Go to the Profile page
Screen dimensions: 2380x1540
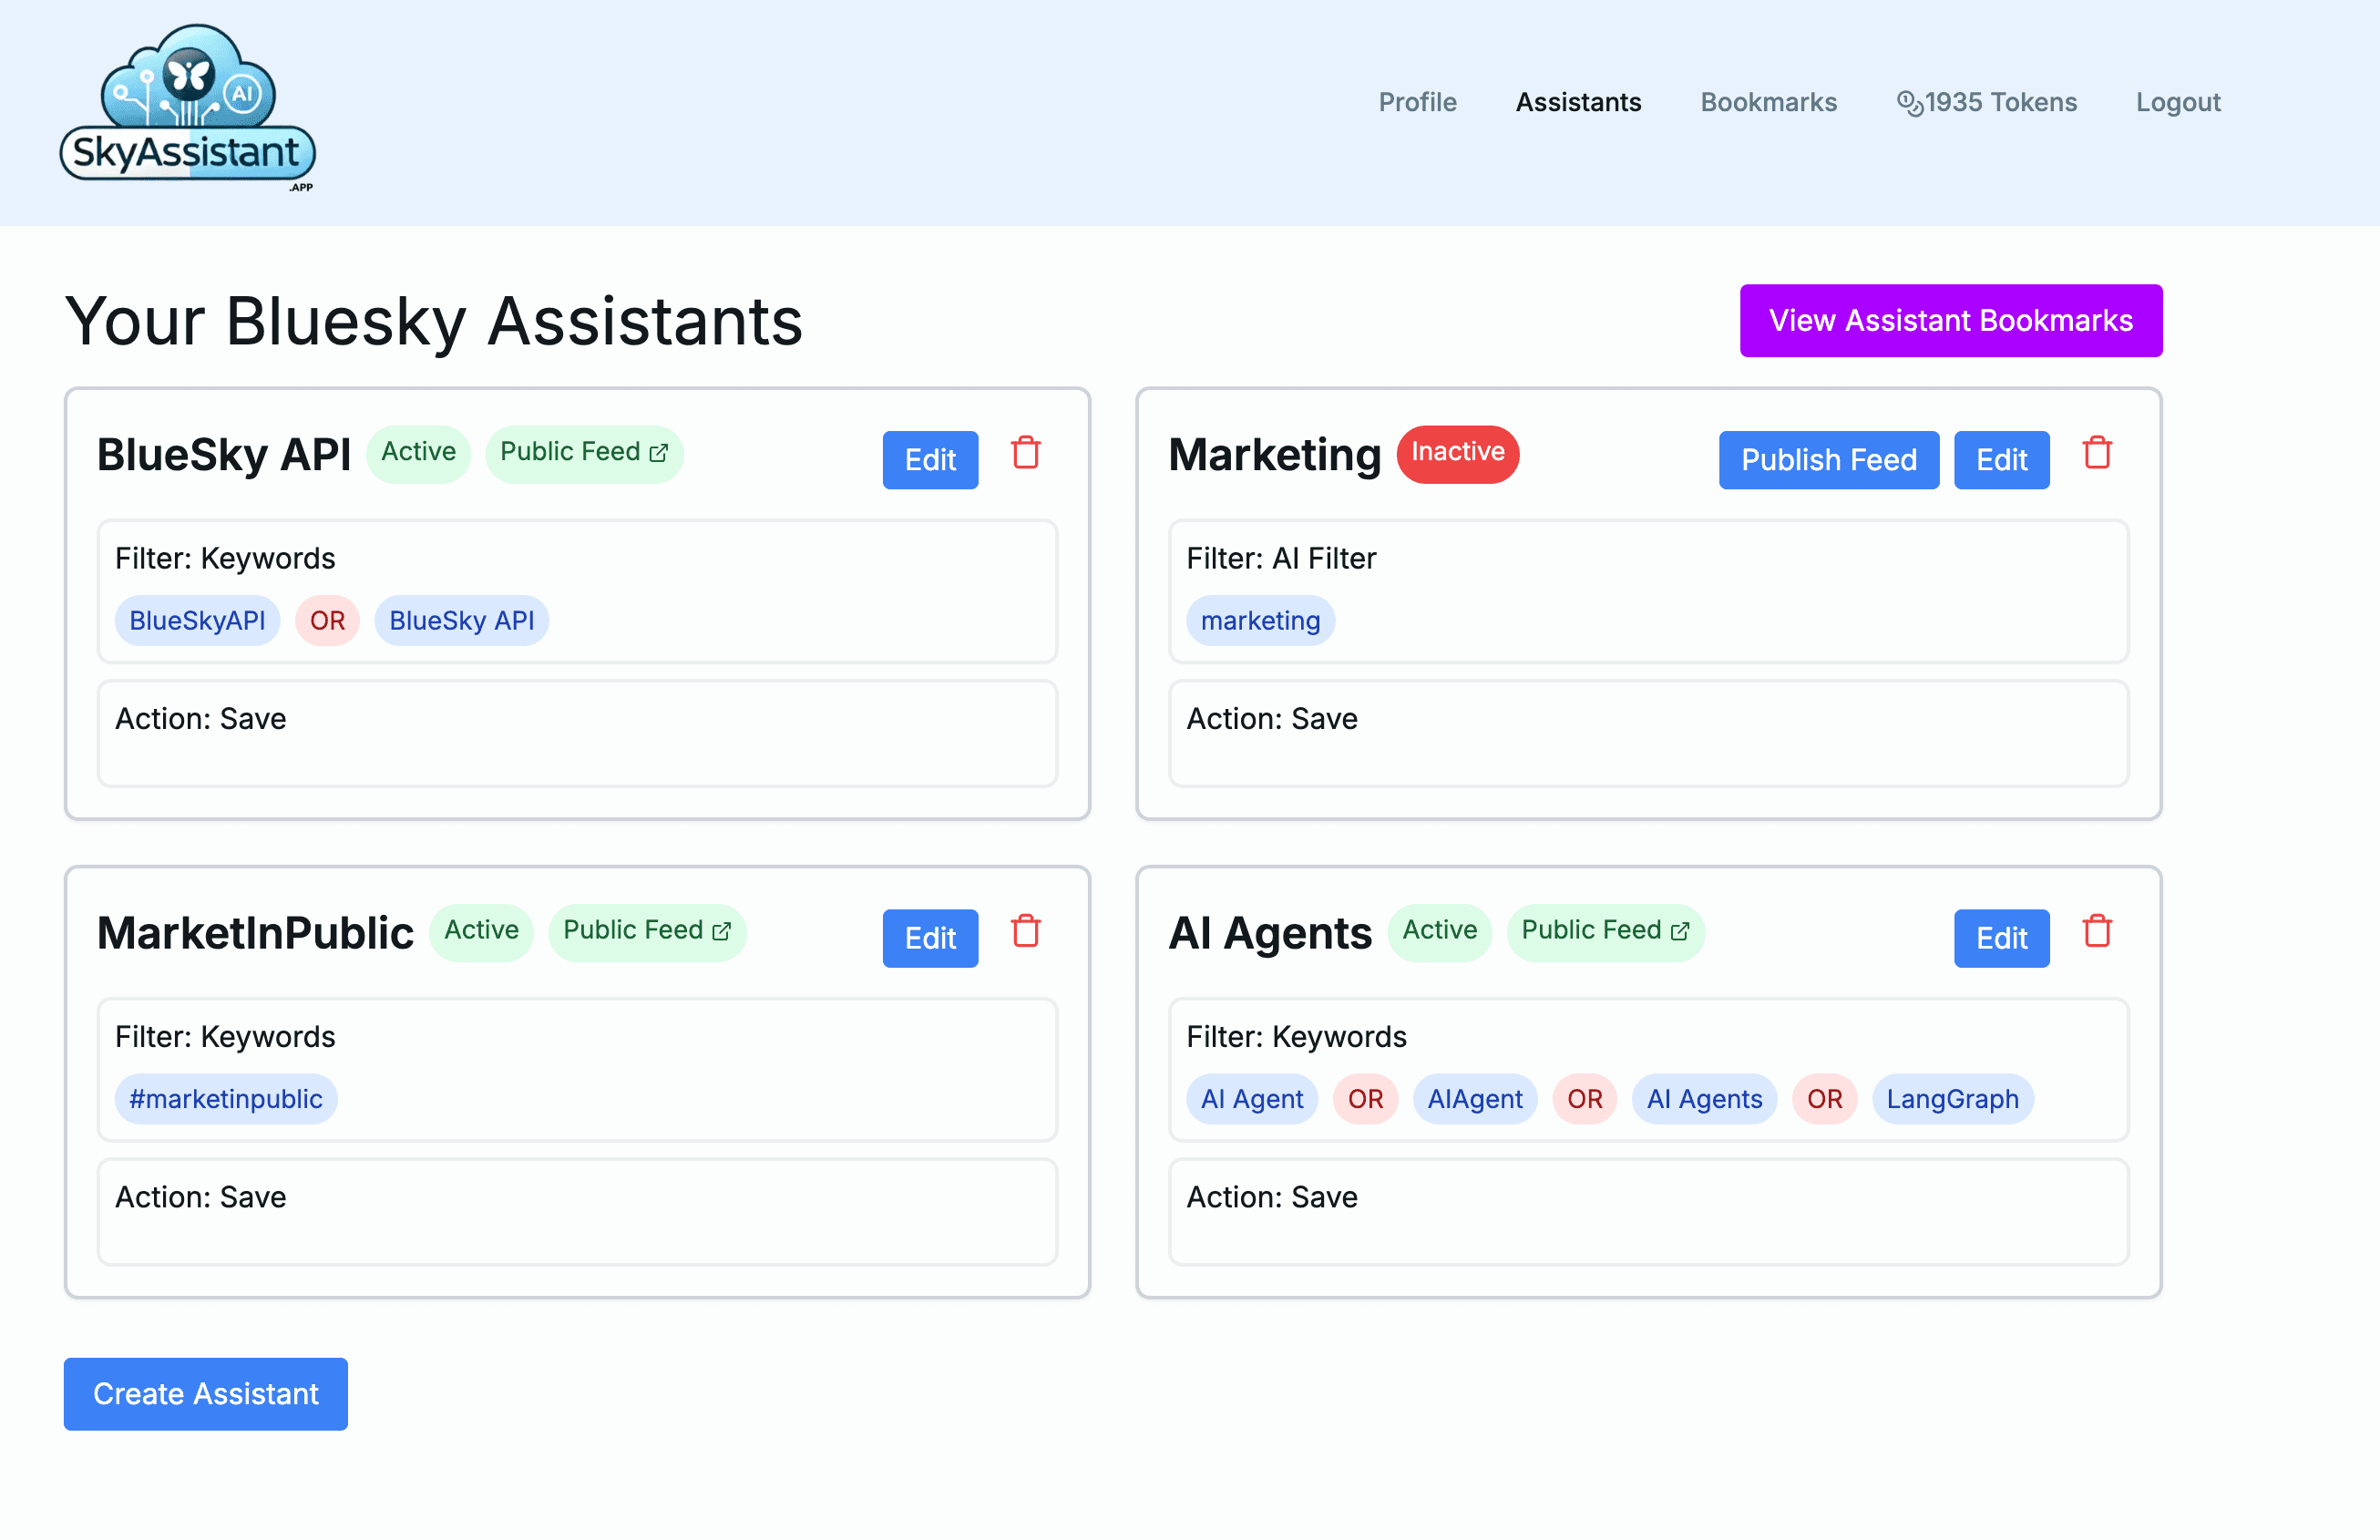[x=1417, y=102]
